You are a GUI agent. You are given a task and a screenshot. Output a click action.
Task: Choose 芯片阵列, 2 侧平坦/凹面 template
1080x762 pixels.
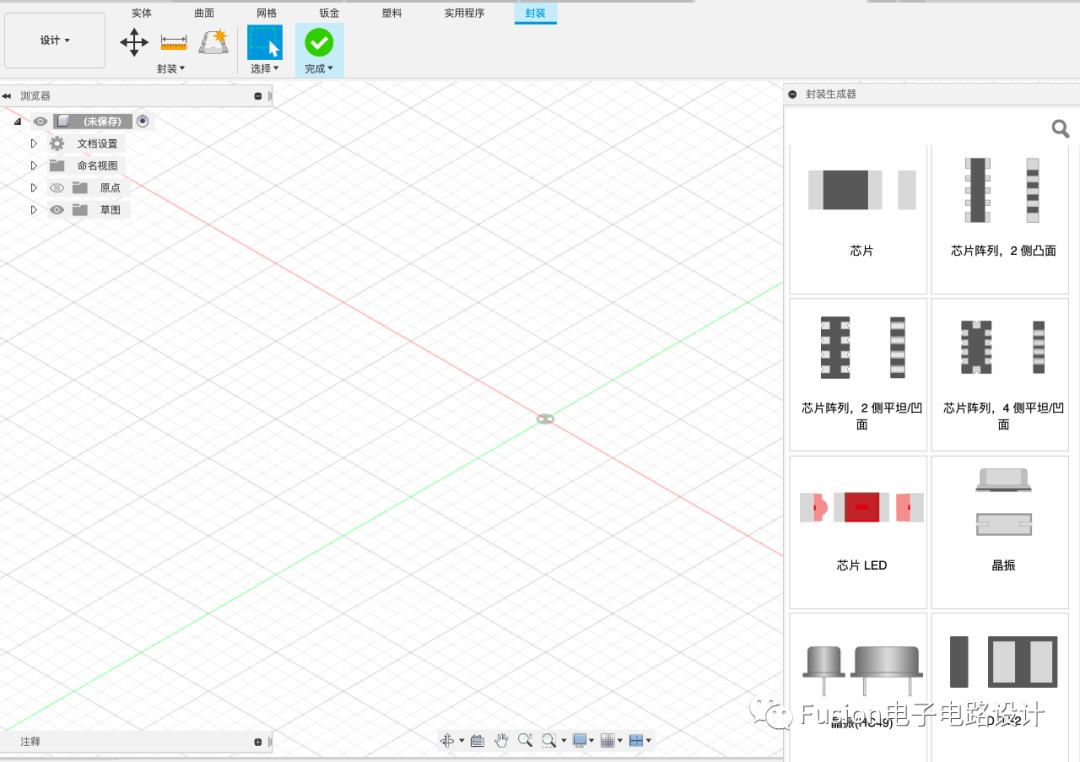click(858, 375)
